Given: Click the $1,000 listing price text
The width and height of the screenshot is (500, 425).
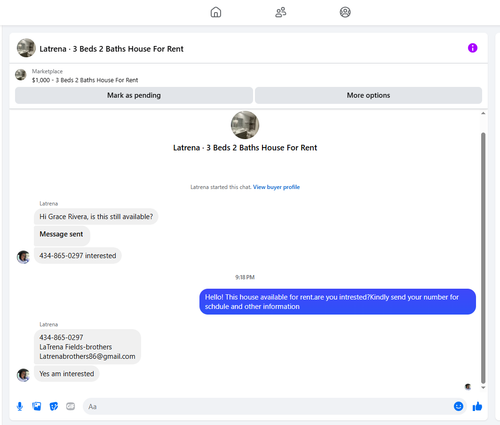Looking at the screenshot, I should [41, 80].
